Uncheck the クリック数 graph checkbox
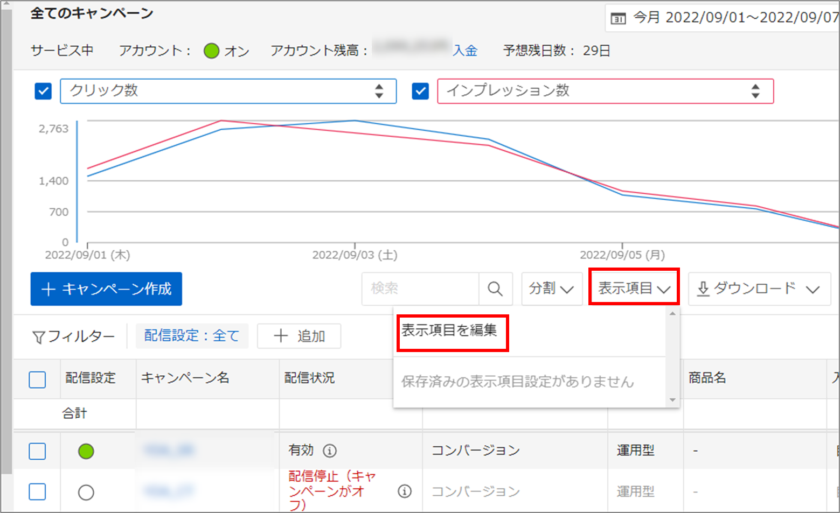 (x=43, y=91)
